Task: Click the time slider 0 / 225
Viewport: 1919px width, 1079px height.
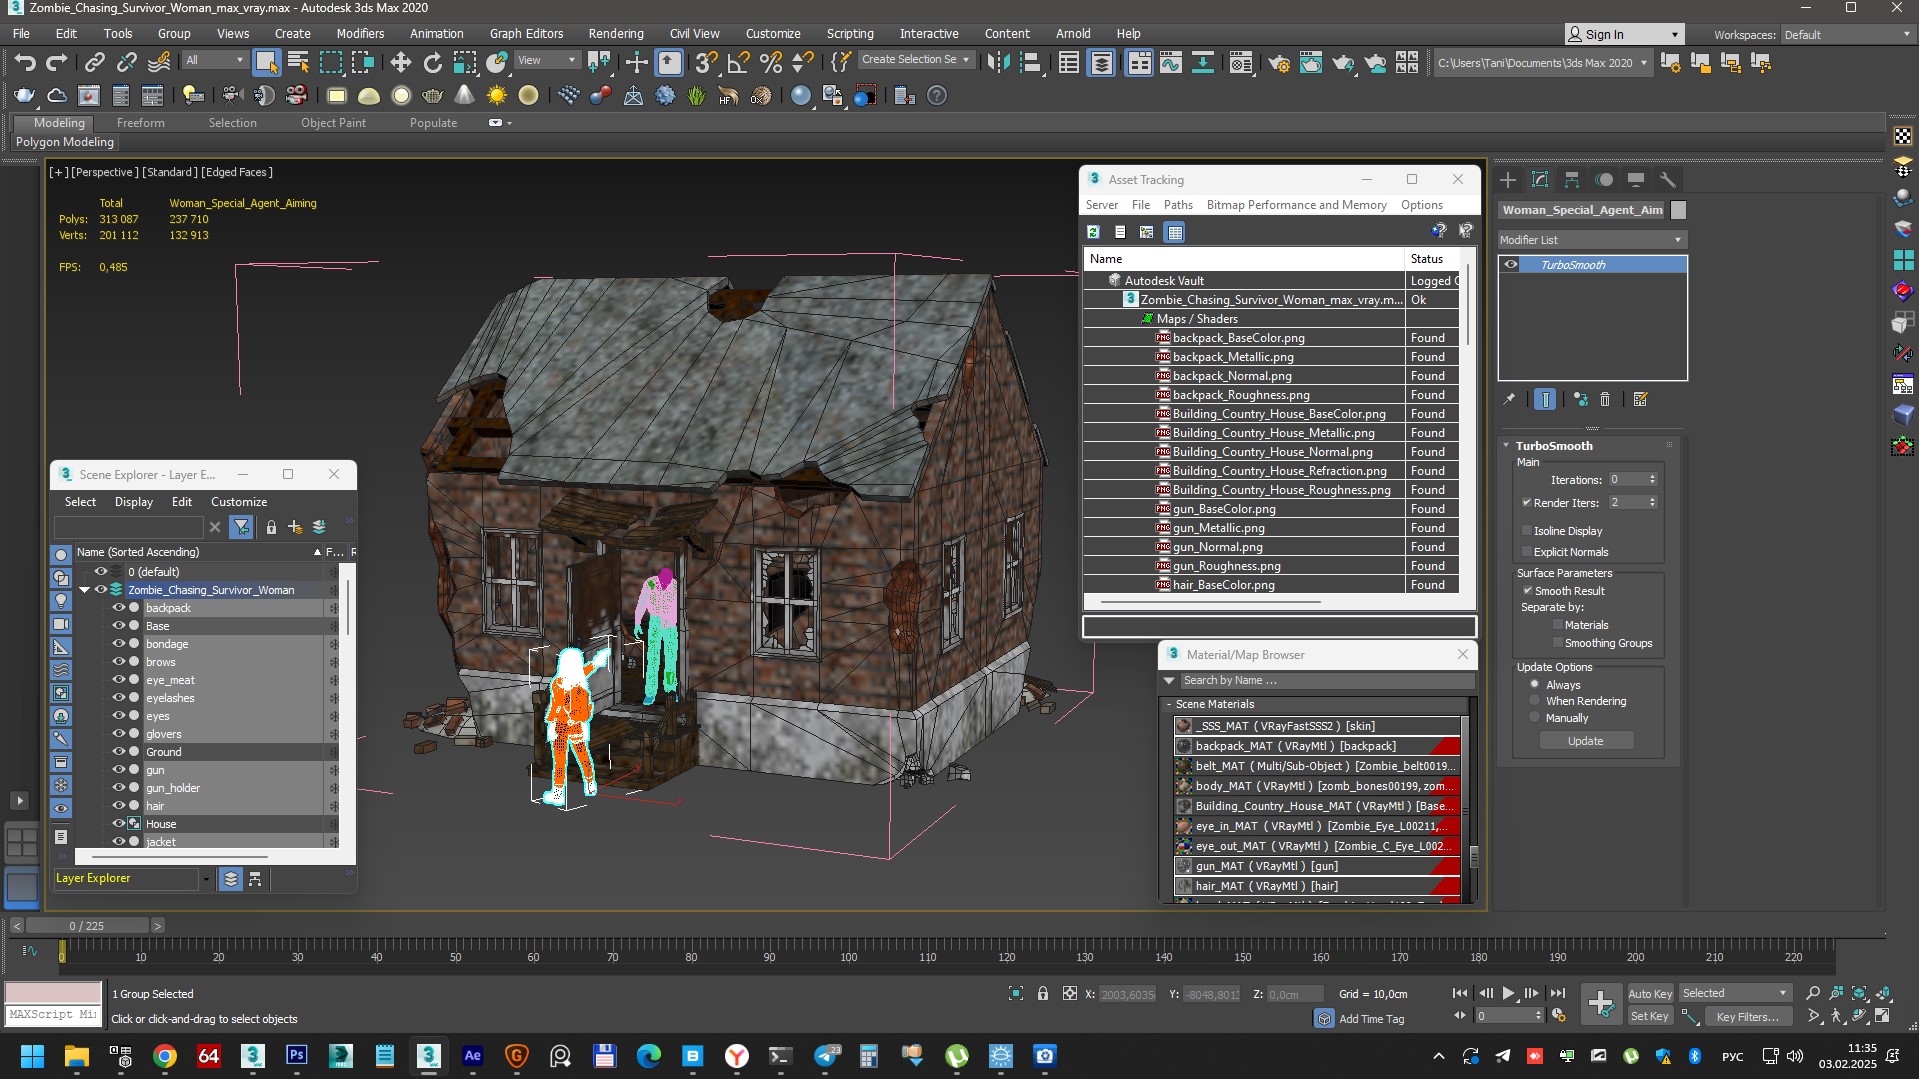Action: pos(87,926)
